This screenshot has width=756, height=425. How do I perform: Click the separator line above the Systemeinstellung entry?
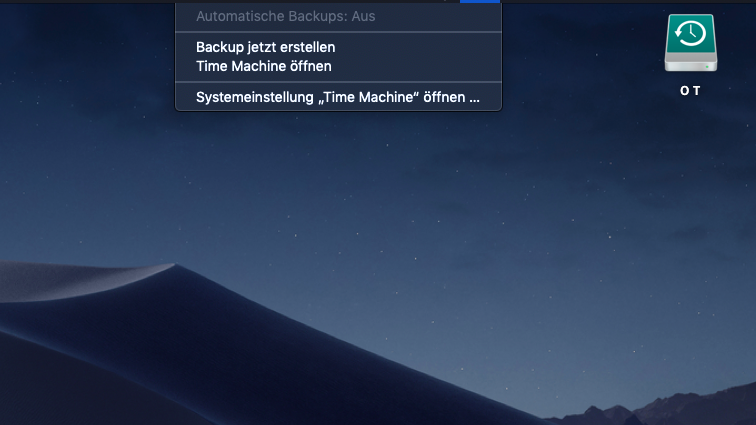click(x=337, y=82)
